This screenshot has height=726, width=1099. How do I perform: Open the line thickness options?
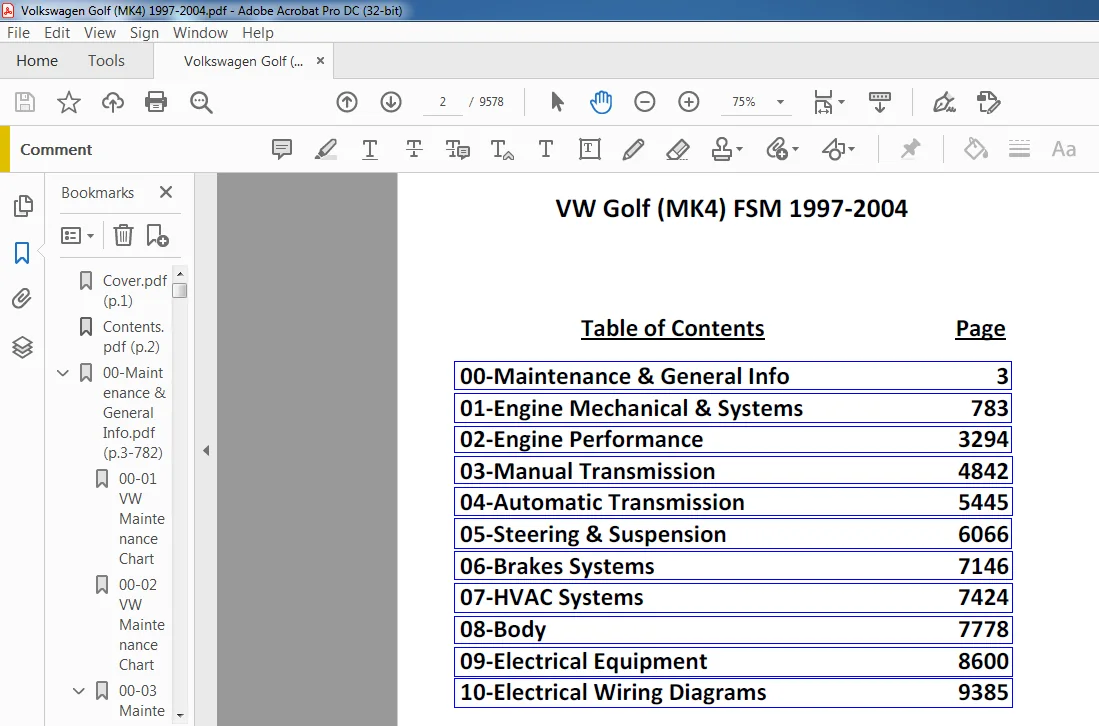(x=1019, y=149)
